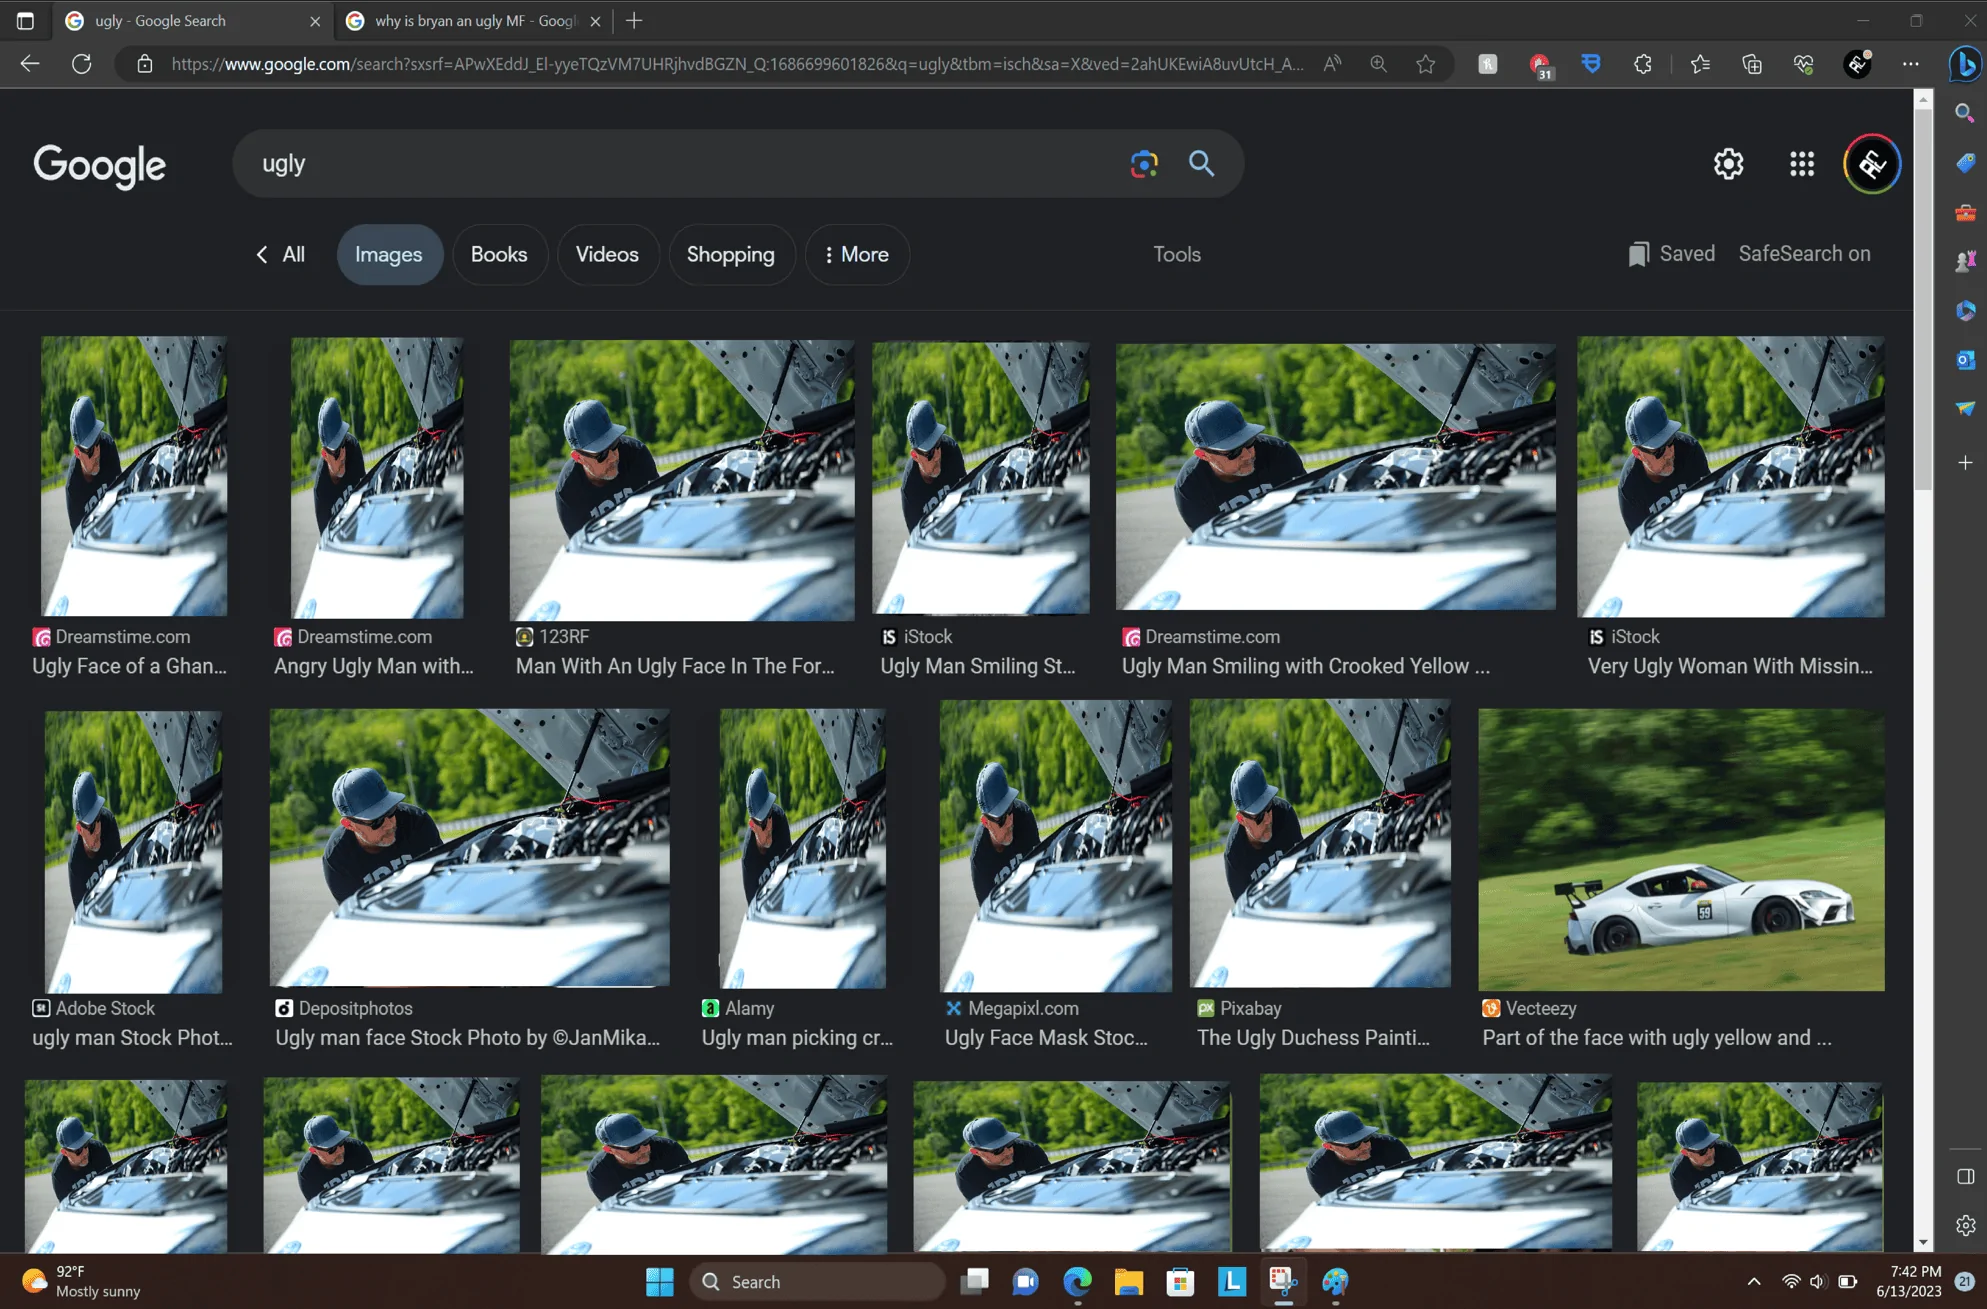Toggle the SafeSearch on setting
Screen dimensions: 1987x1309
[x=1804, y=254]
